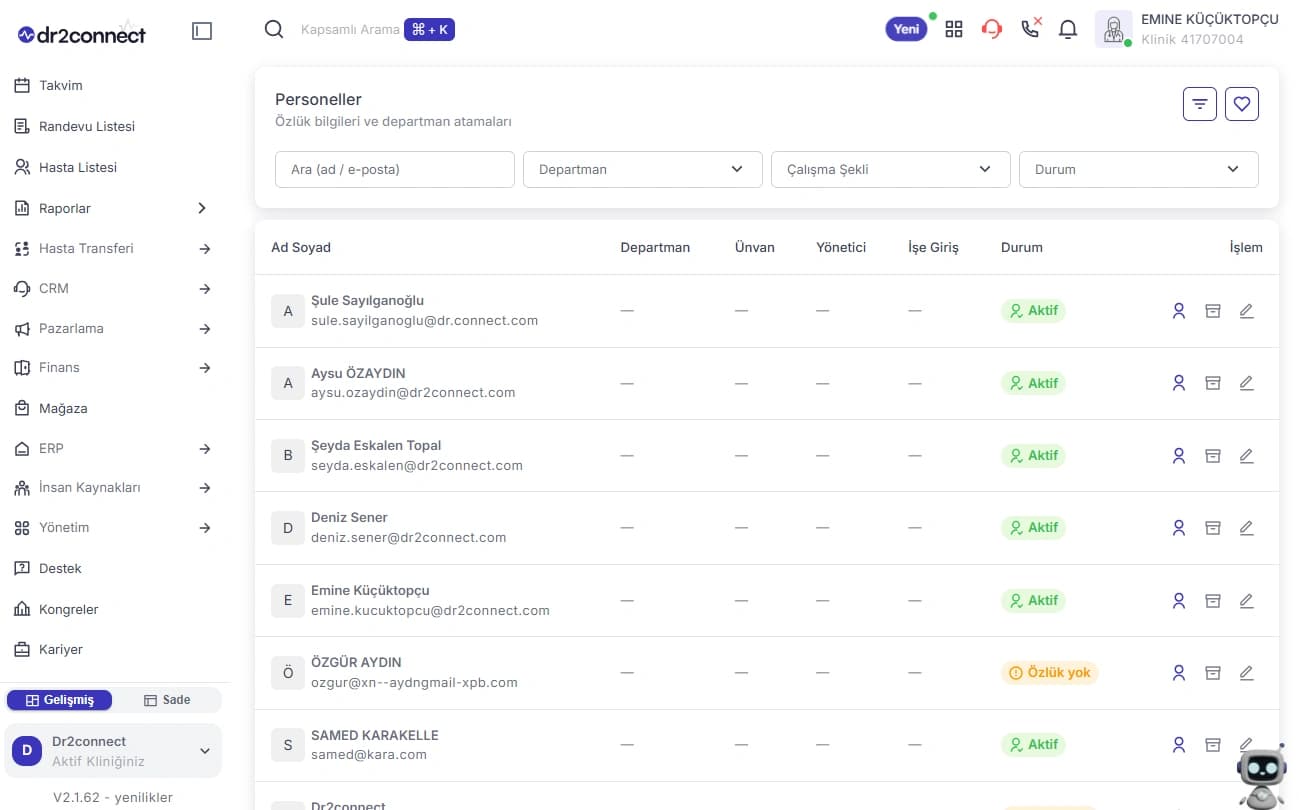Focus the Ara (ad / e-posta) field
This screenshot has width=1299, height=810.
[394, 169]
